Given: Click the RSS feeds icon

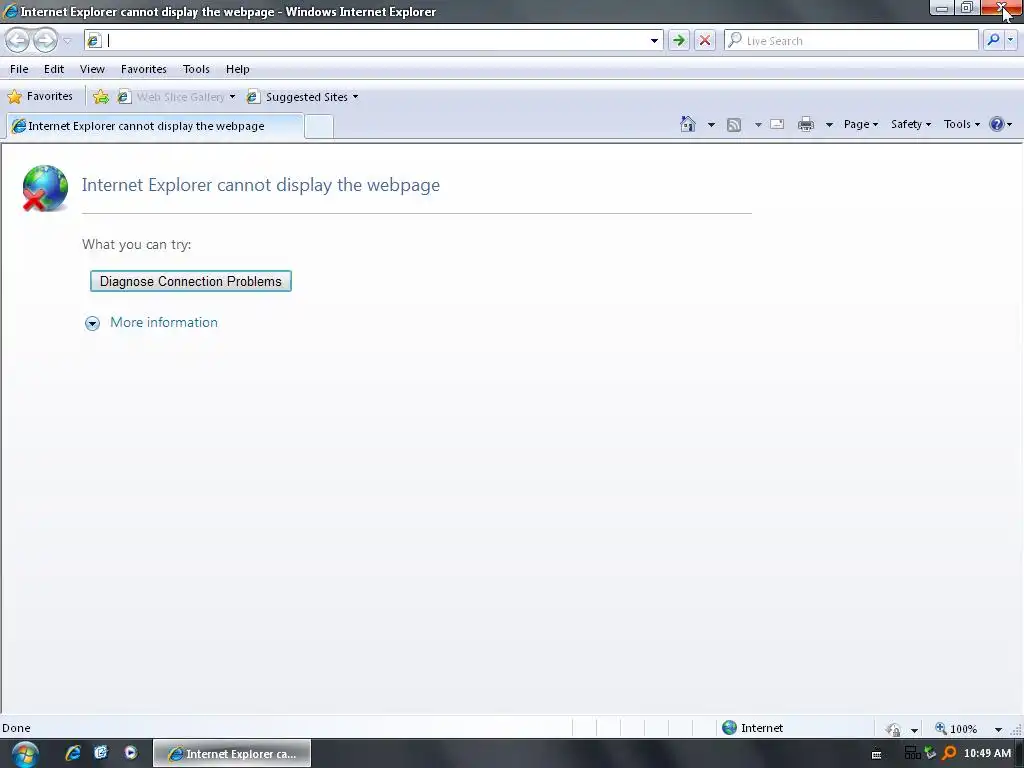Looking at the screenshot, I should pyautogui.click(x=734, y=125).
